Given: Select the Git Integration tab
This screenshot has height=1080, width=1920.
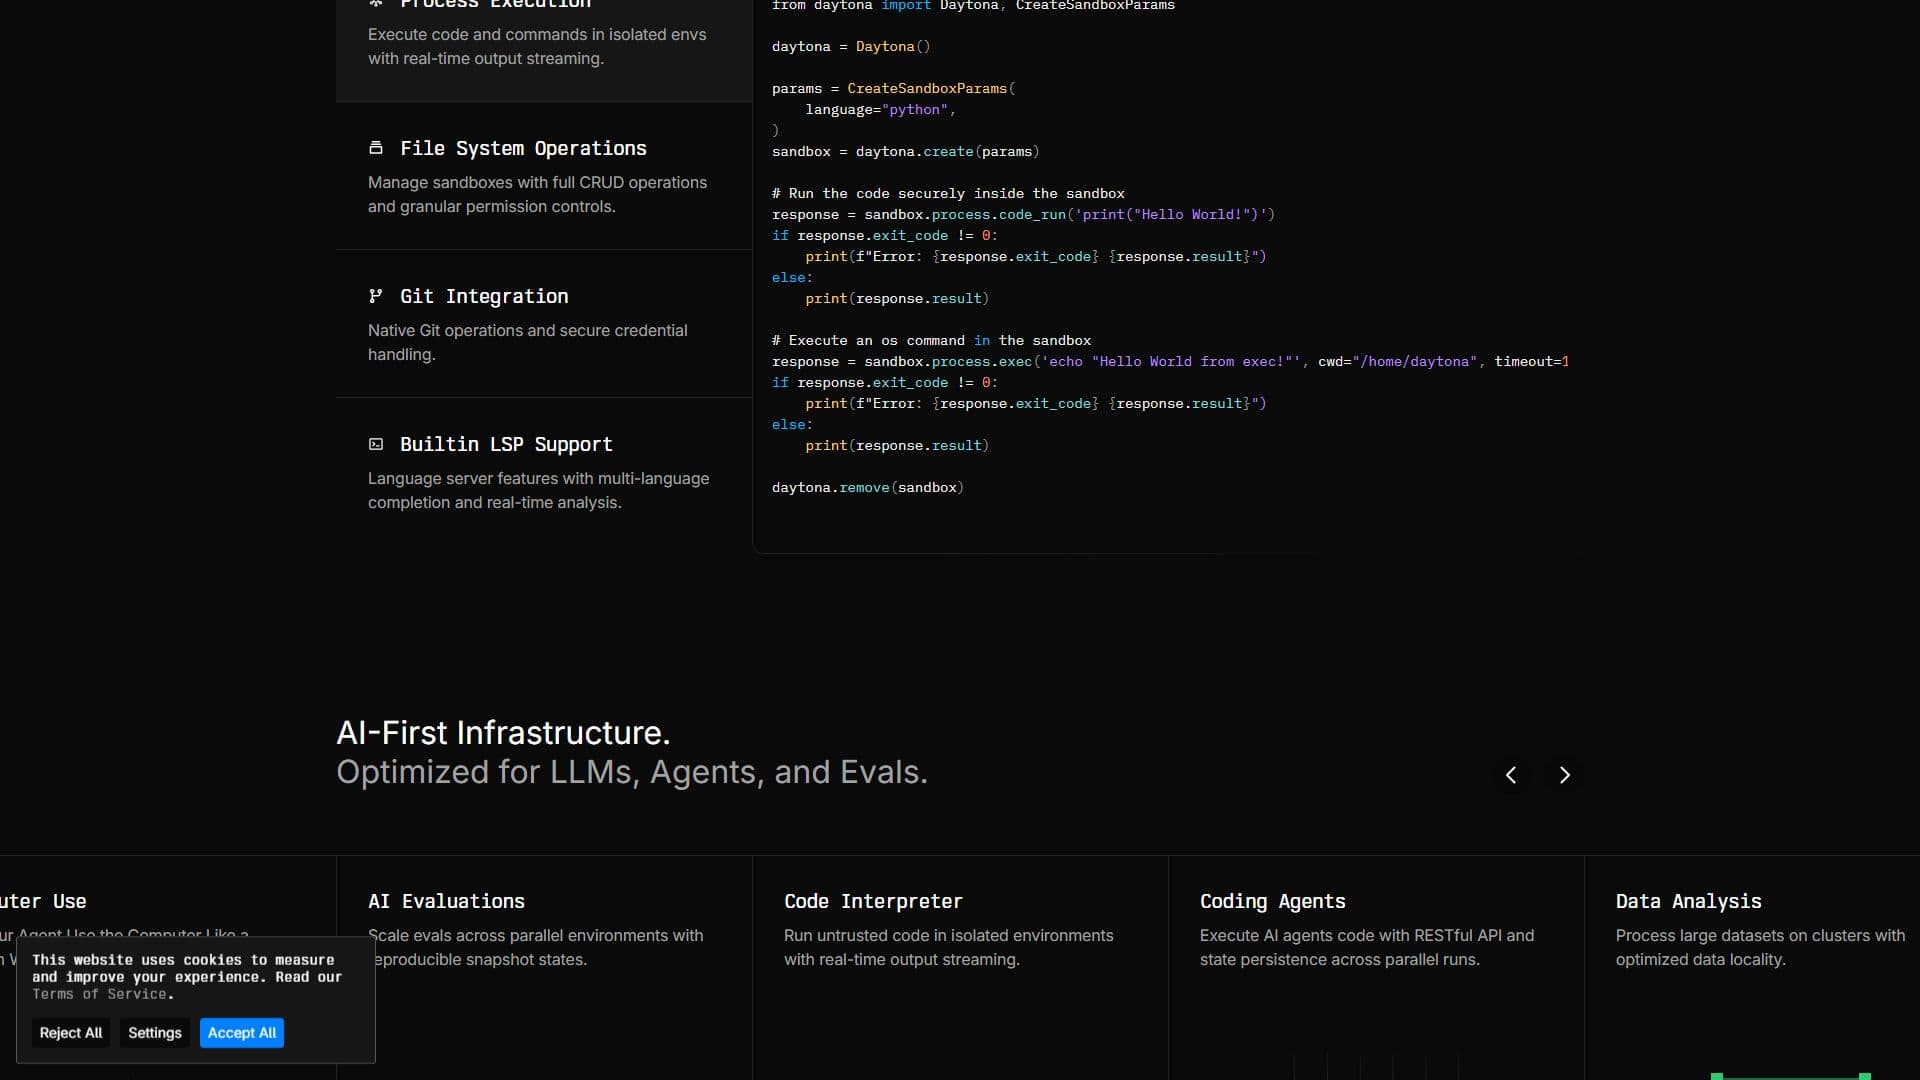Looking at the screenshot, I should 544,324.
